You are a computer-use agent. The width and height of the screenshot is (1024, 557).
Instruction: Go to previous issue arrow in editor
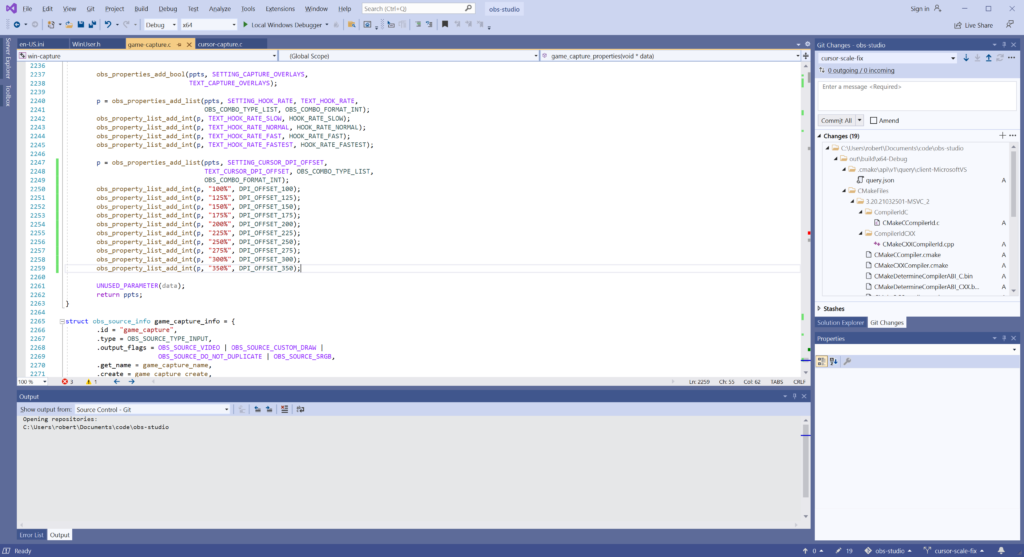click(116, 381)
